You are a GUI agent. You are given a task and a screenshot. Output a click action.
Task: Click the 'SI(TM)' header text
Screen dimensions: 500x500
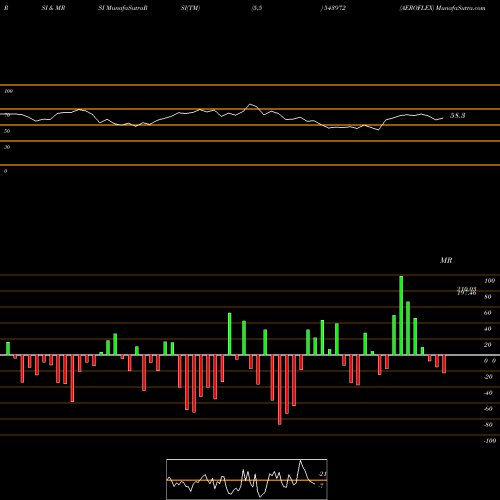190,8
